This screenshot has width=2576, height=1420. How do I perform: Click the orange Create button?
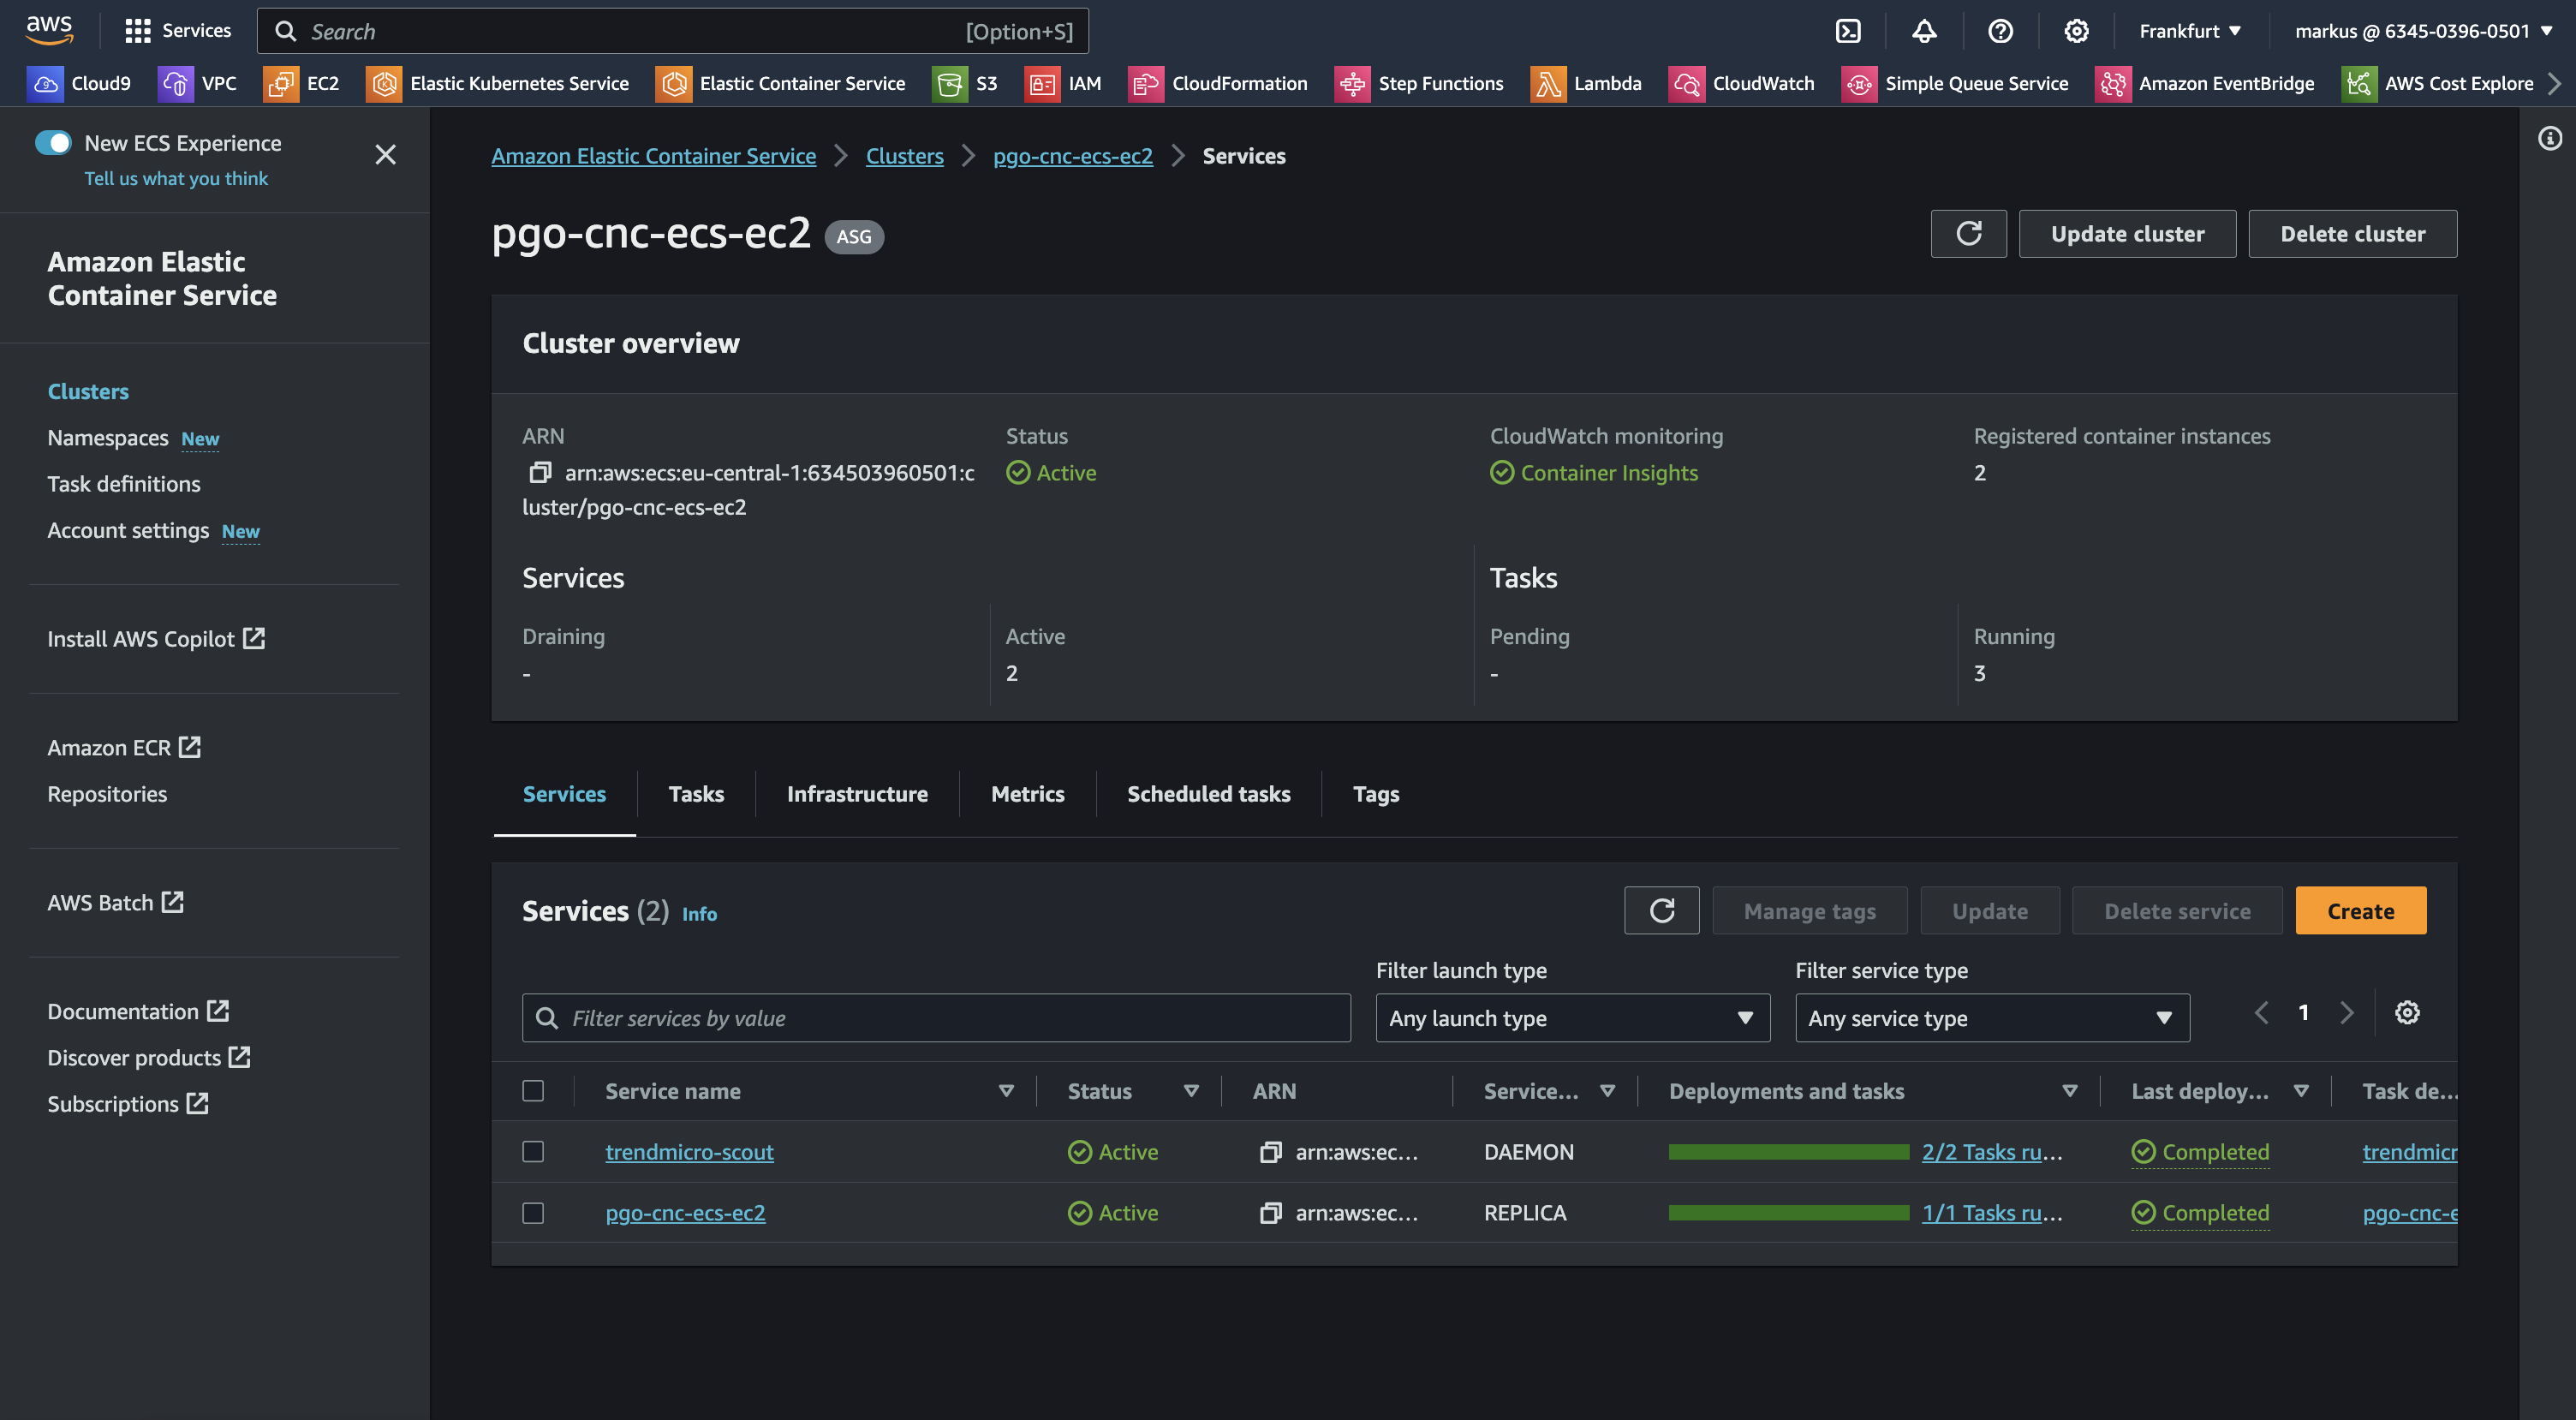2360,910
